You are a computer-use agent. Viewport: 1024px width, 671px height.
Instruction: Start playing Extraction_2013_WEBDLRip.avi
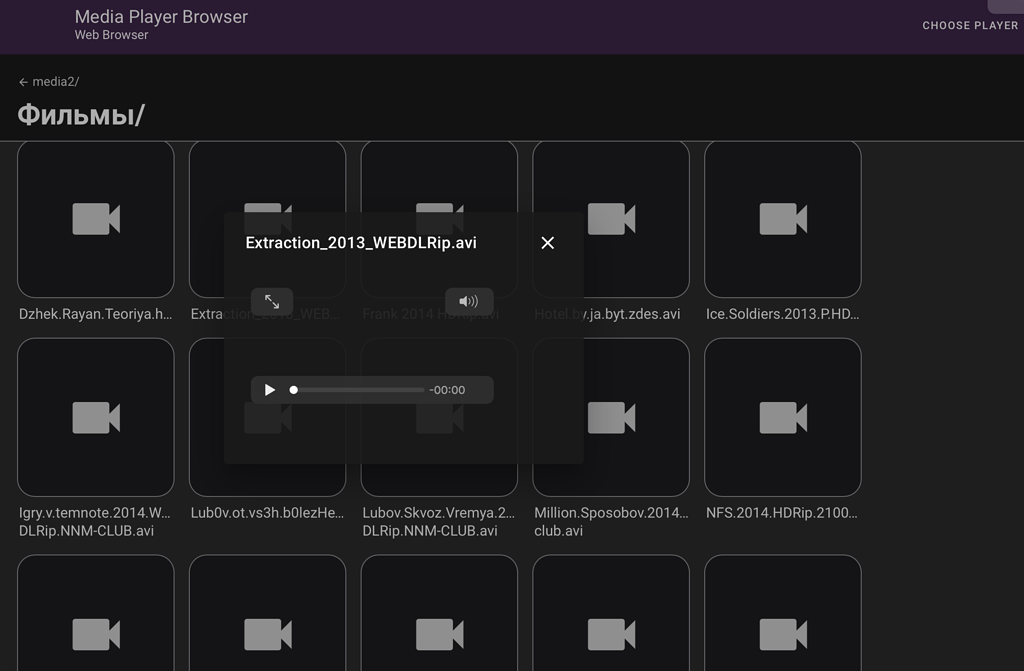269,389
